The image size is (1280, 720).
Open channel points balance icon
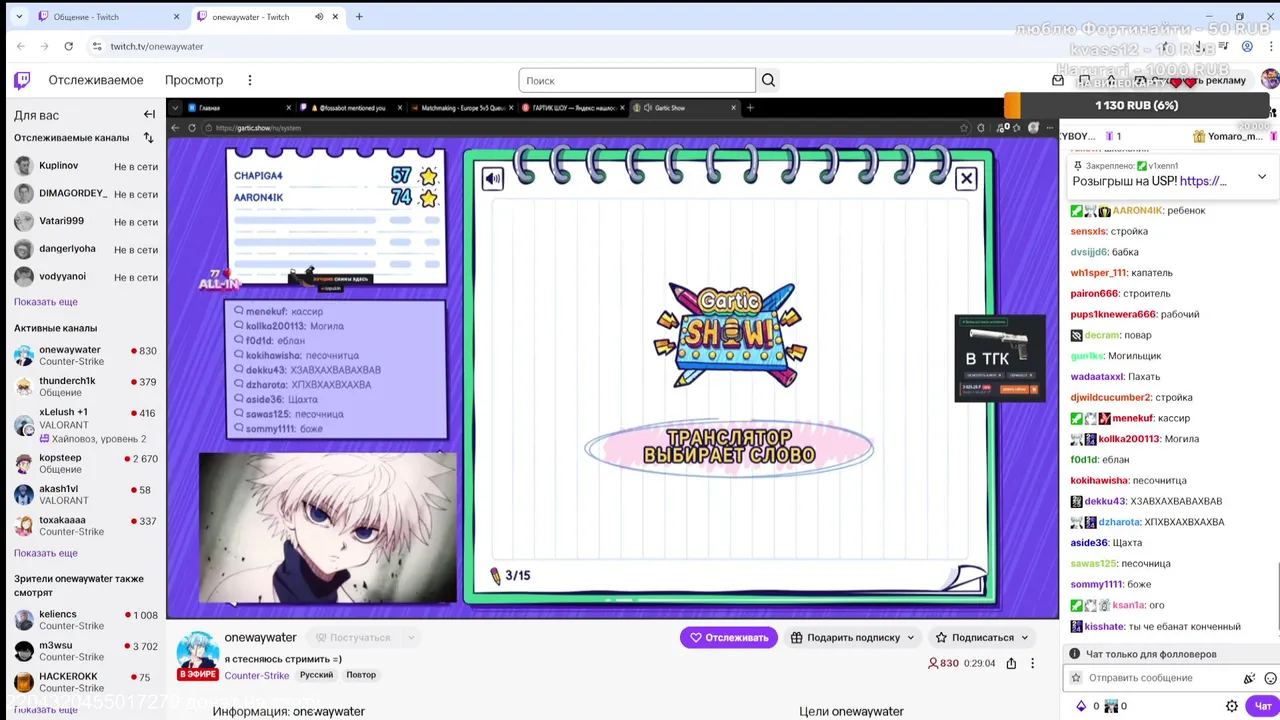tap(1111, 706)
